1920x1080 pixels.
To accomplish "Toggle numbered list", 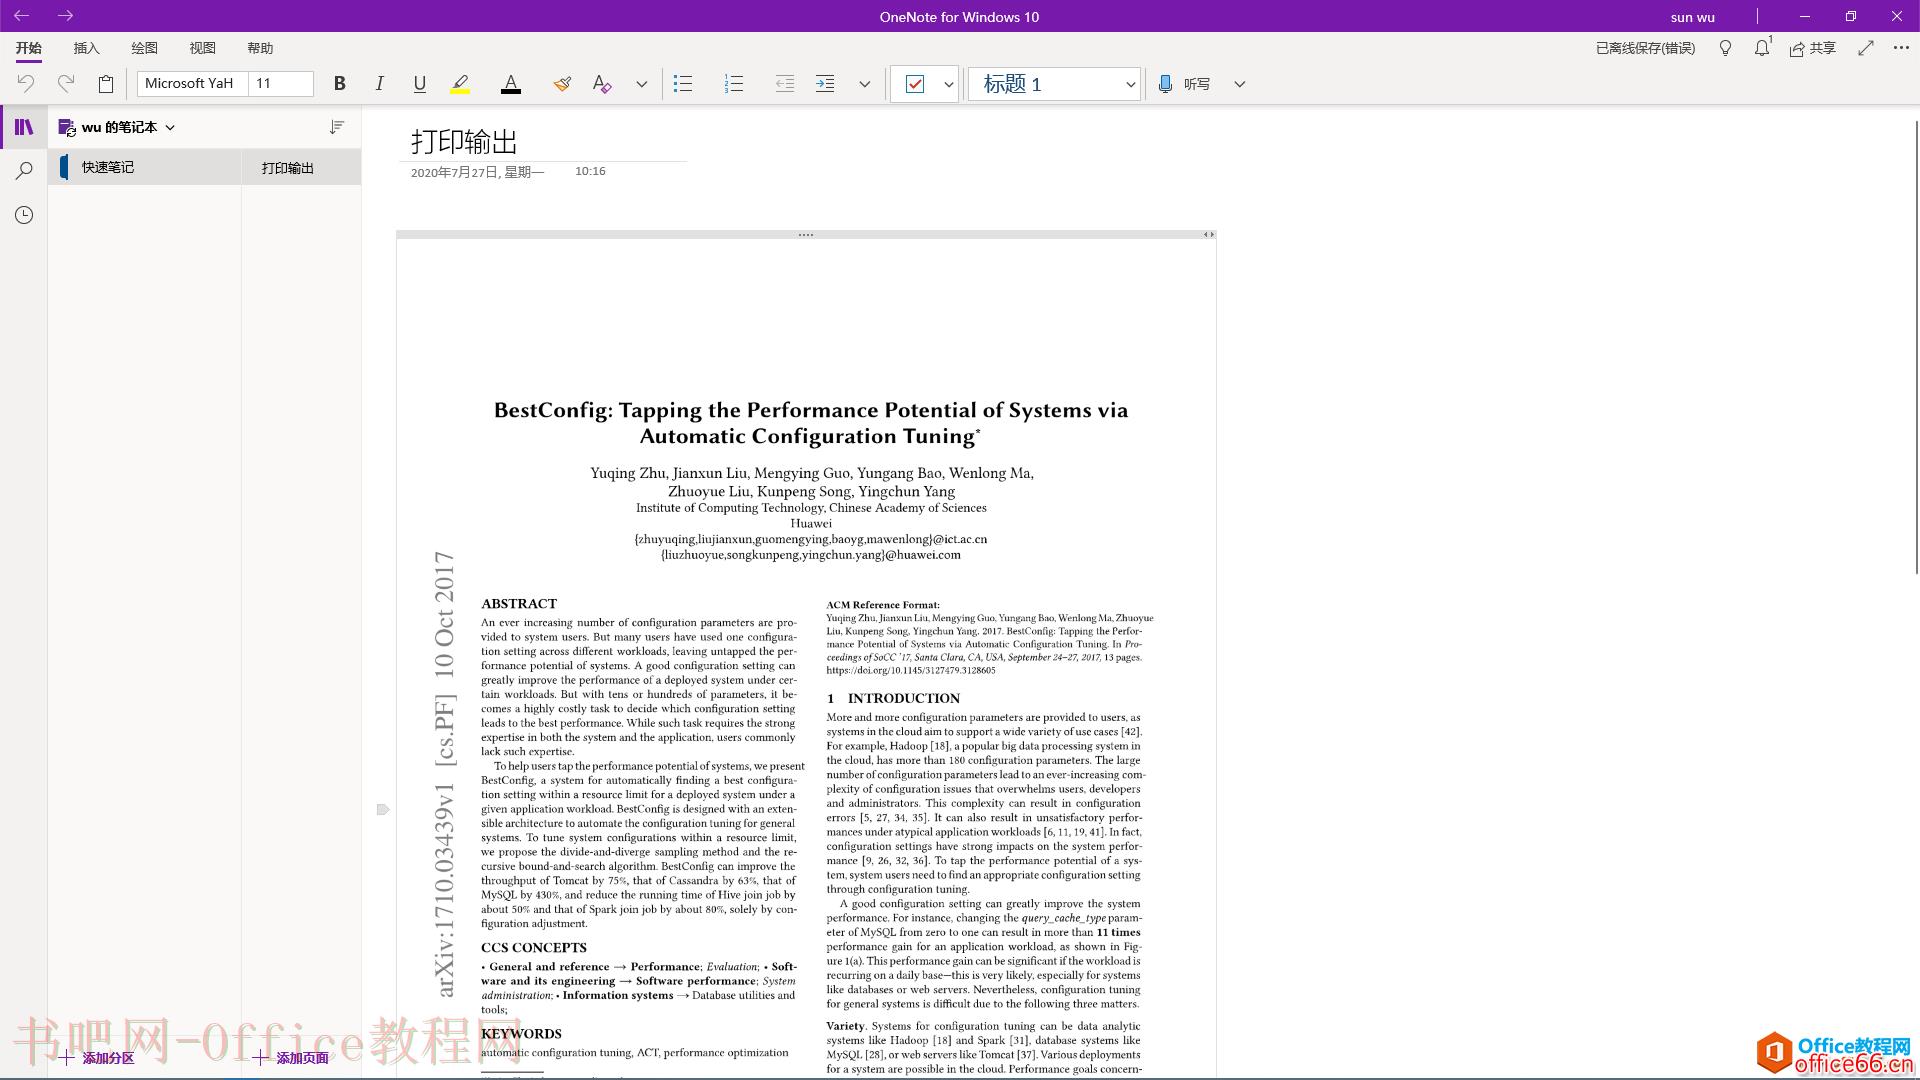I will pyautogui.click(x=734, y=84).
